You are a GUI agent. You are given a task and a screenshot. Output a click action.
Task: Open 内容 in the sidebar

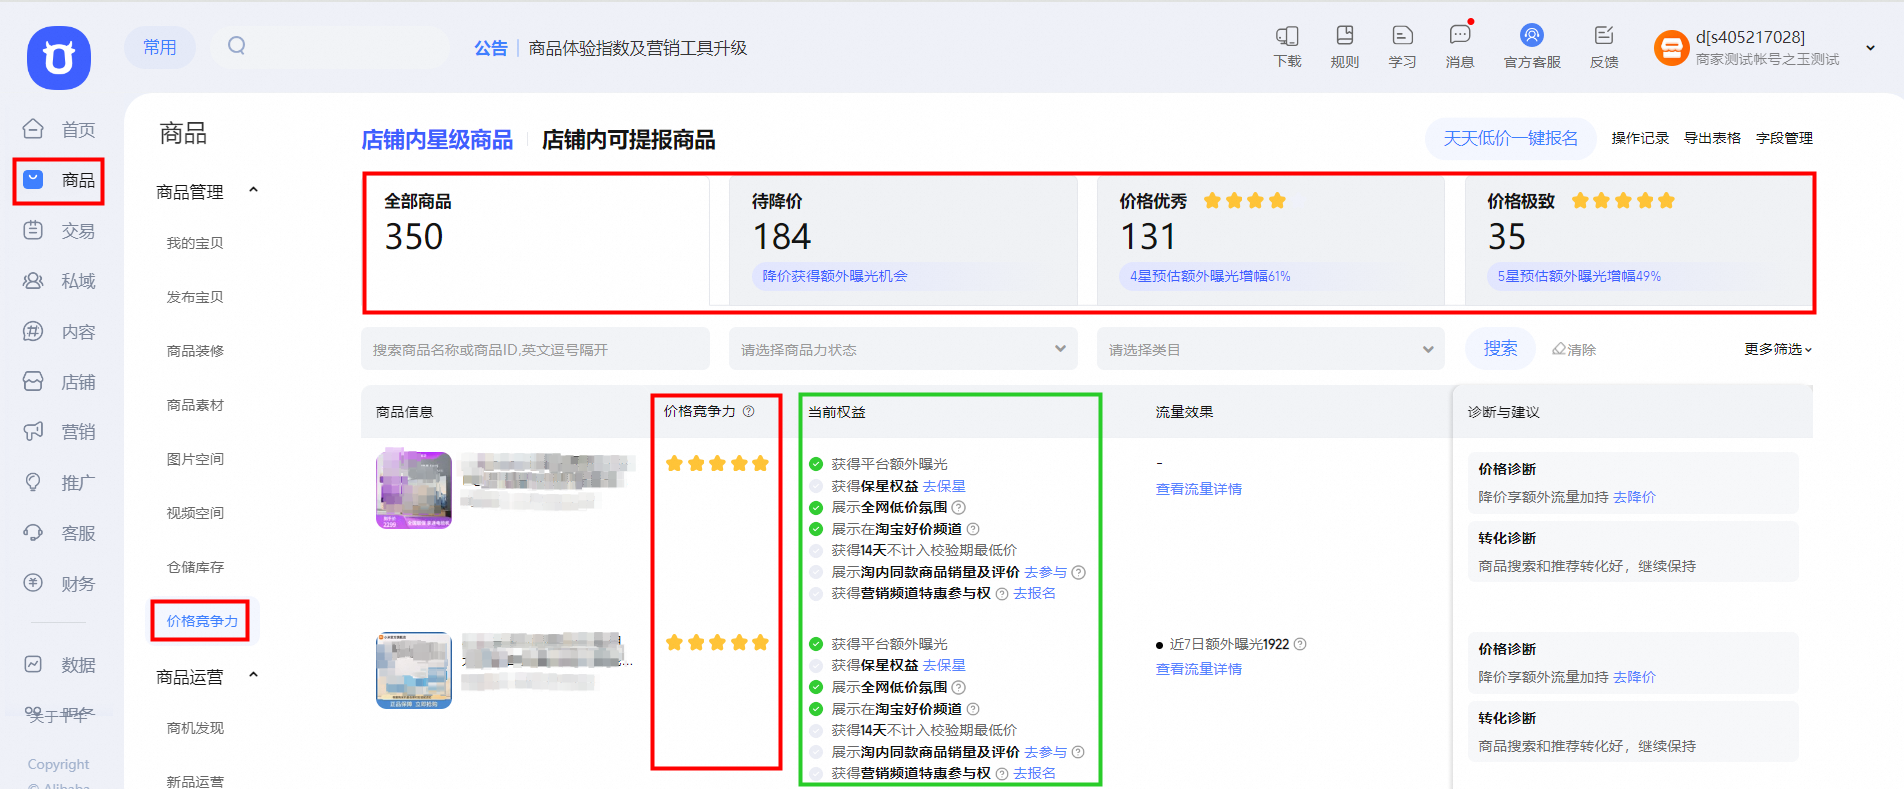[x=60, y=332]
